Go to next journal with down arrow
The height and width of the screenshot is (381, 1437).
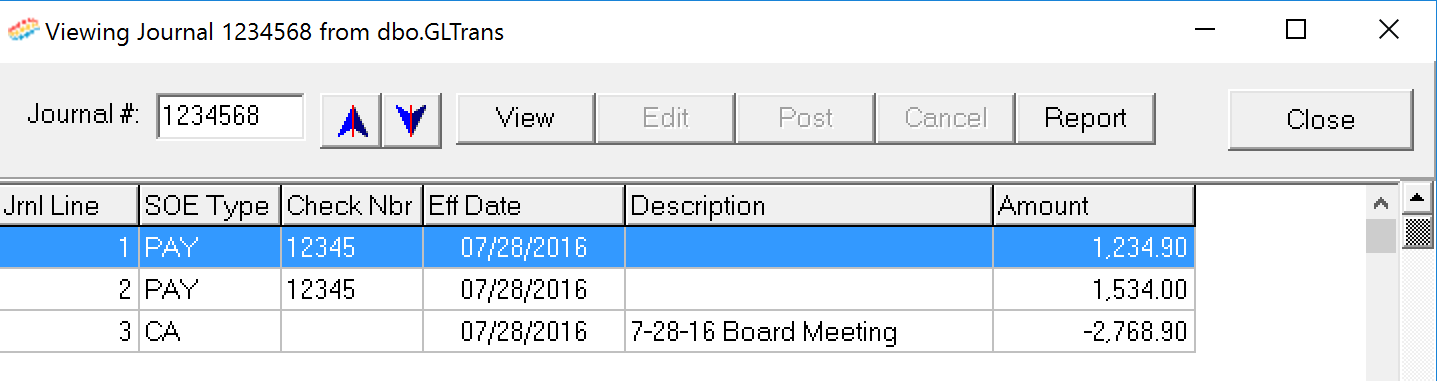click(411, 120)
